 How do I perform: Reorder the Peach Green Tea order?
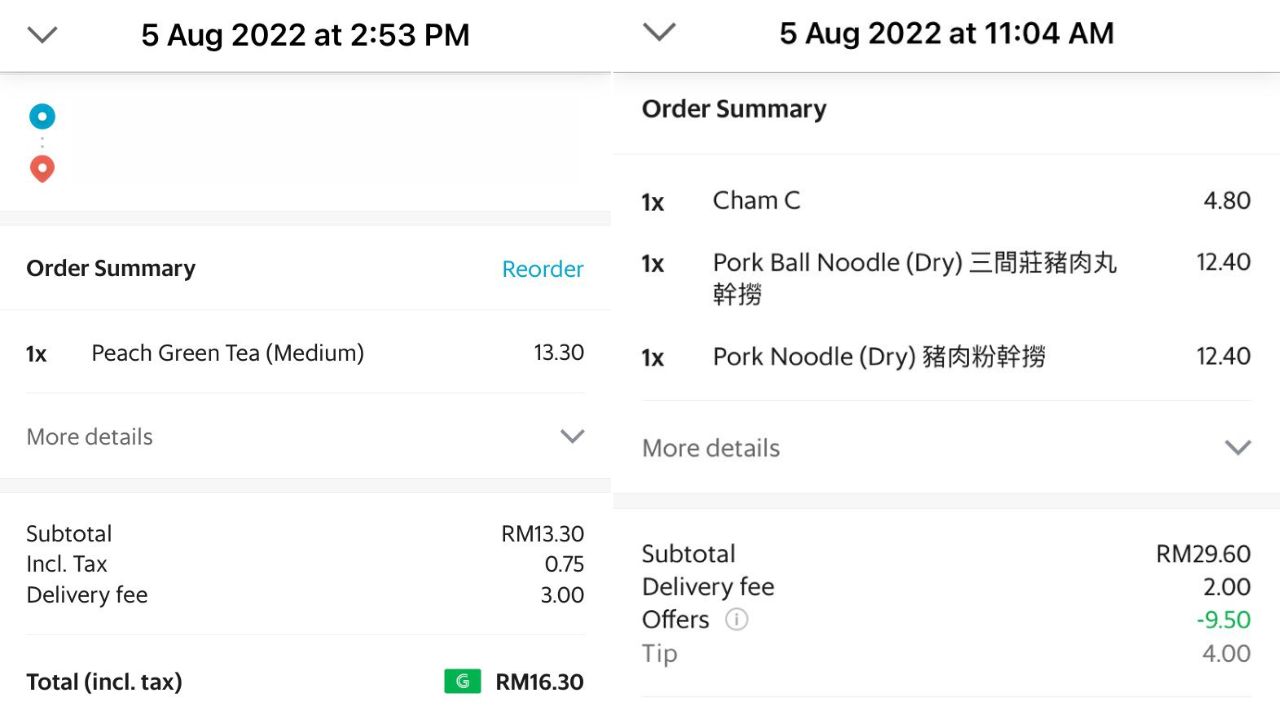(543, 269)
